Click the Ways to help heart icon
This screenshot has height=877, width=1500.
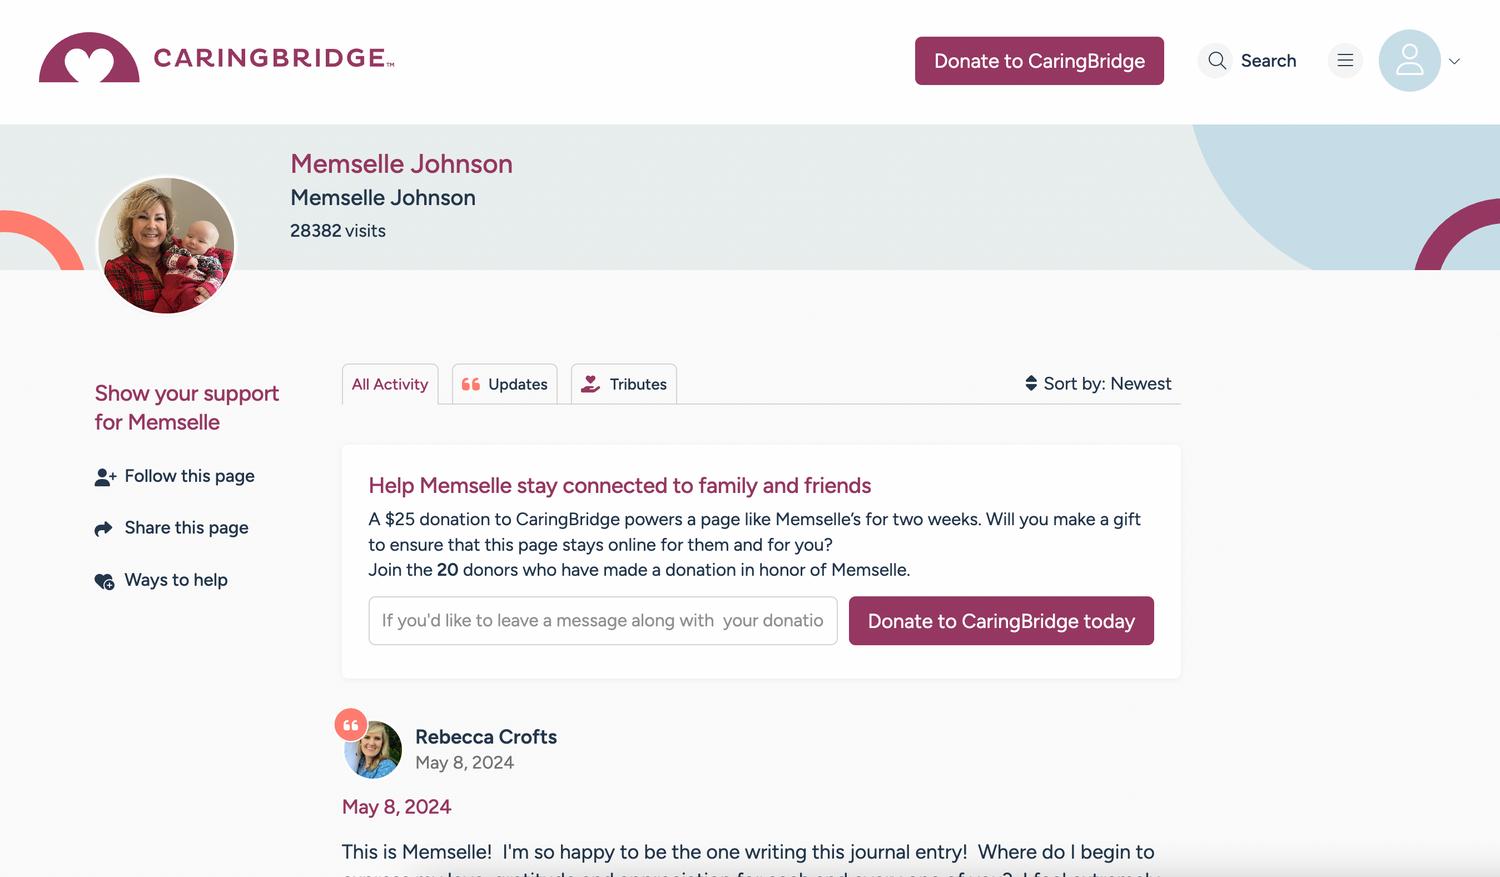pos(104,581)
